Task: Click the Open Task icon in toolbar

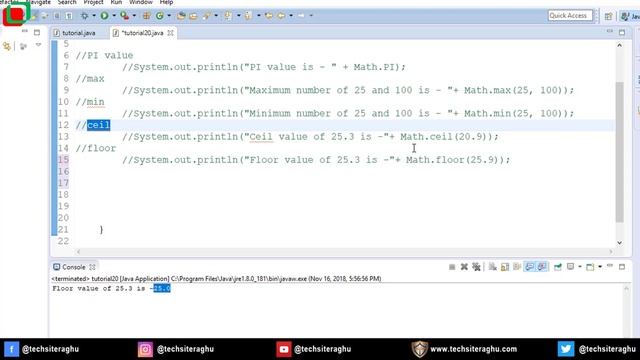Action: click(x=193, y=16)
